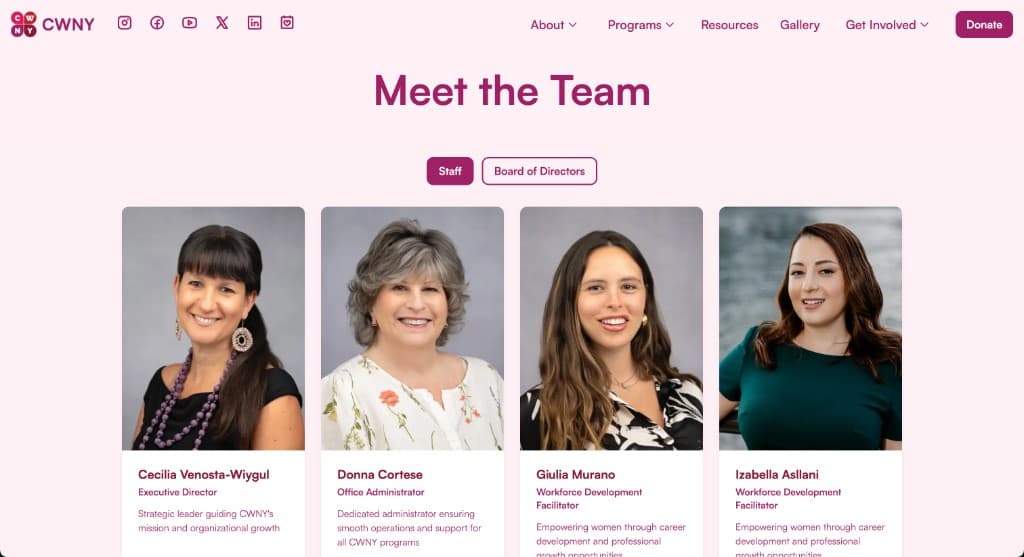The width and height of the screenshot is (1024, 557).
Task: Click Giulia Murano's name heading
Action: coord(575,475)
